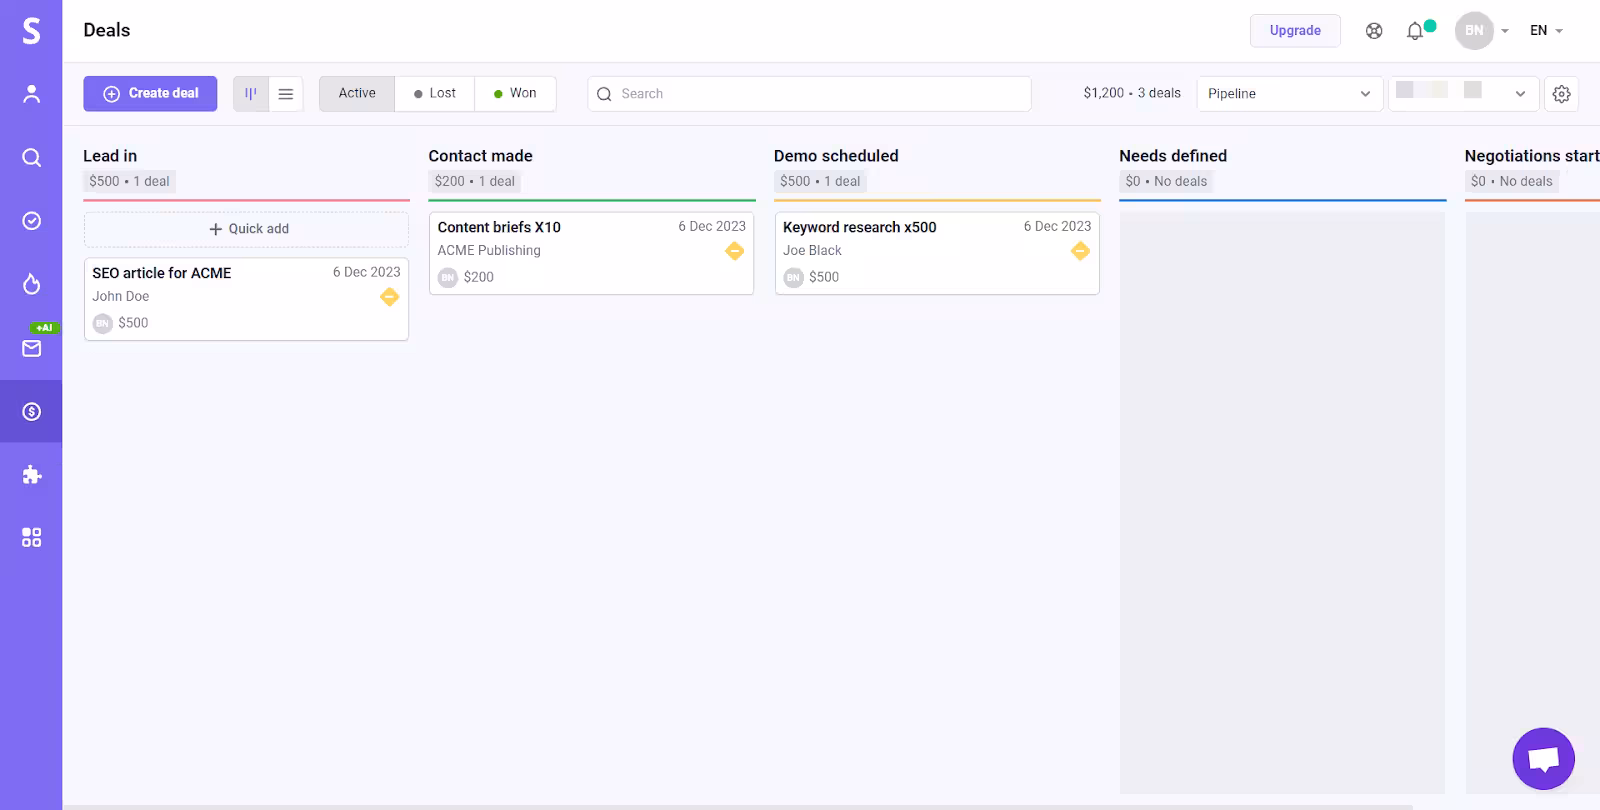Open the contacts icon in sidebar
The image size is (1600, 810).
[x=31, y=94]
